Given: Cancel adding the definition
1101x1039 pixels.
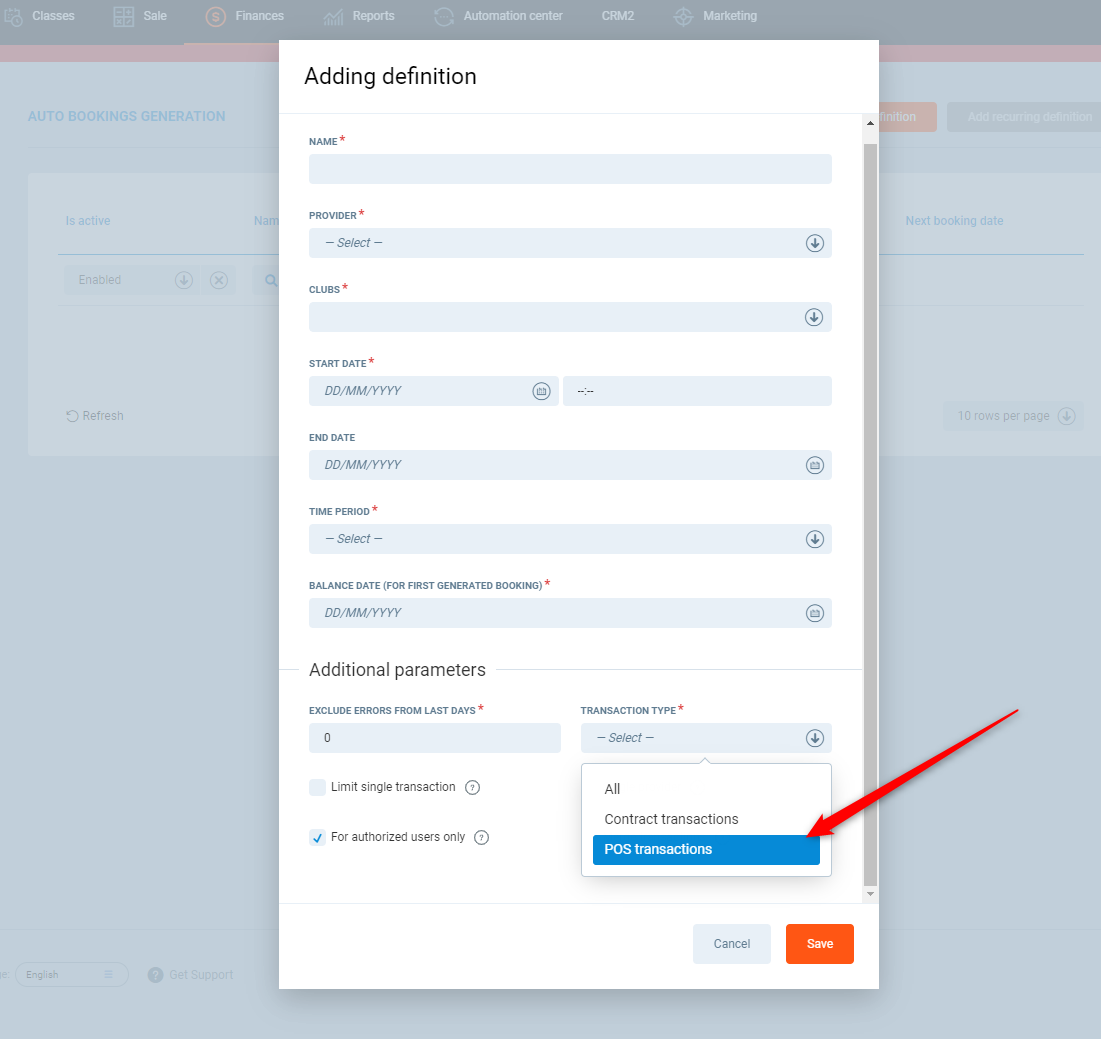Looking at the screenshot, I should (x=731, y=944).
